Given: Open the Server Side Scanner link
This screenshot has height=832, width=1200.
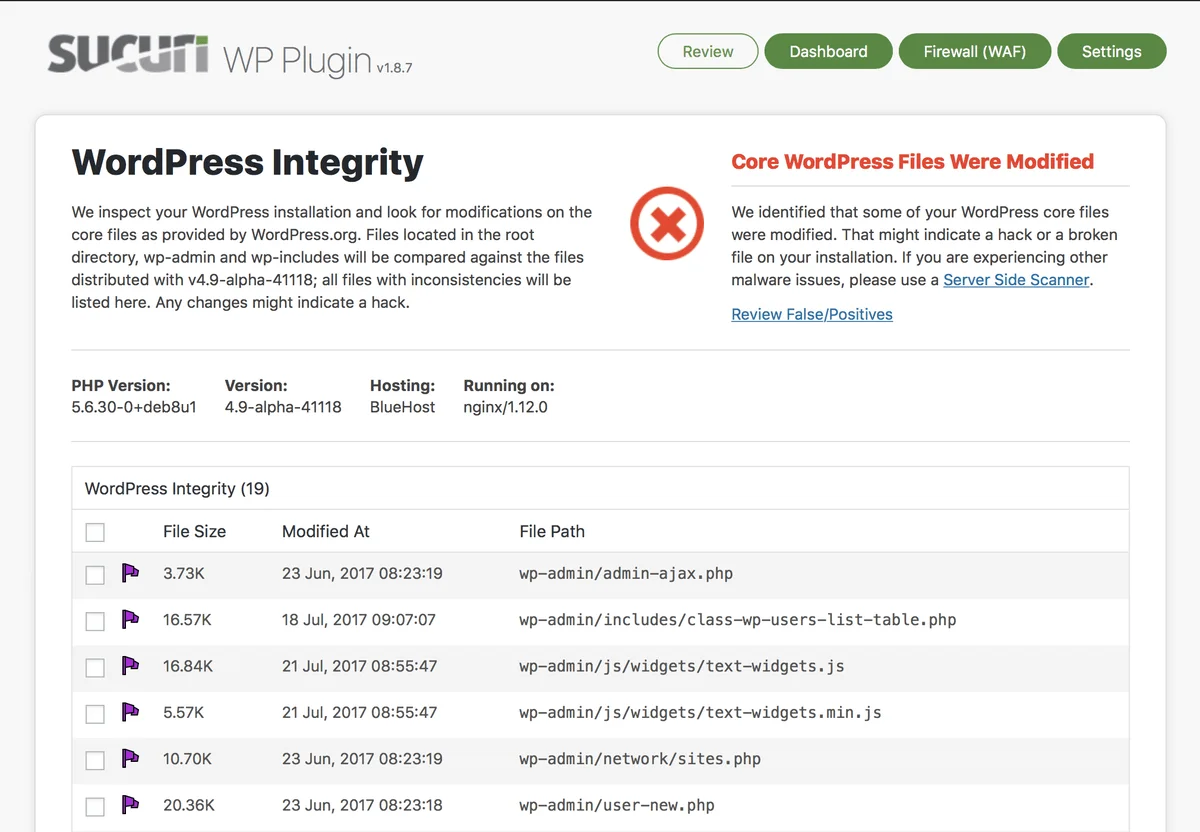Looking at the screenshot, I should 1015,280.
